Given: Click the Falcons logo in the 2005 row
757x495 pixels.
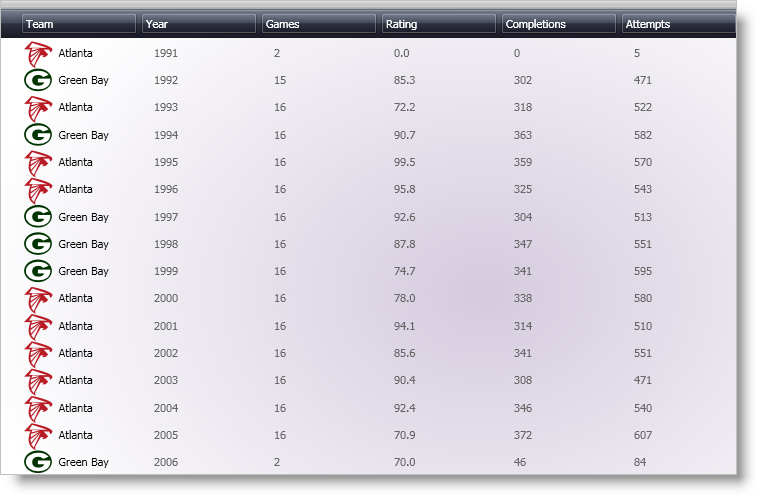Looking at the screenshot, I should (38, 435).
